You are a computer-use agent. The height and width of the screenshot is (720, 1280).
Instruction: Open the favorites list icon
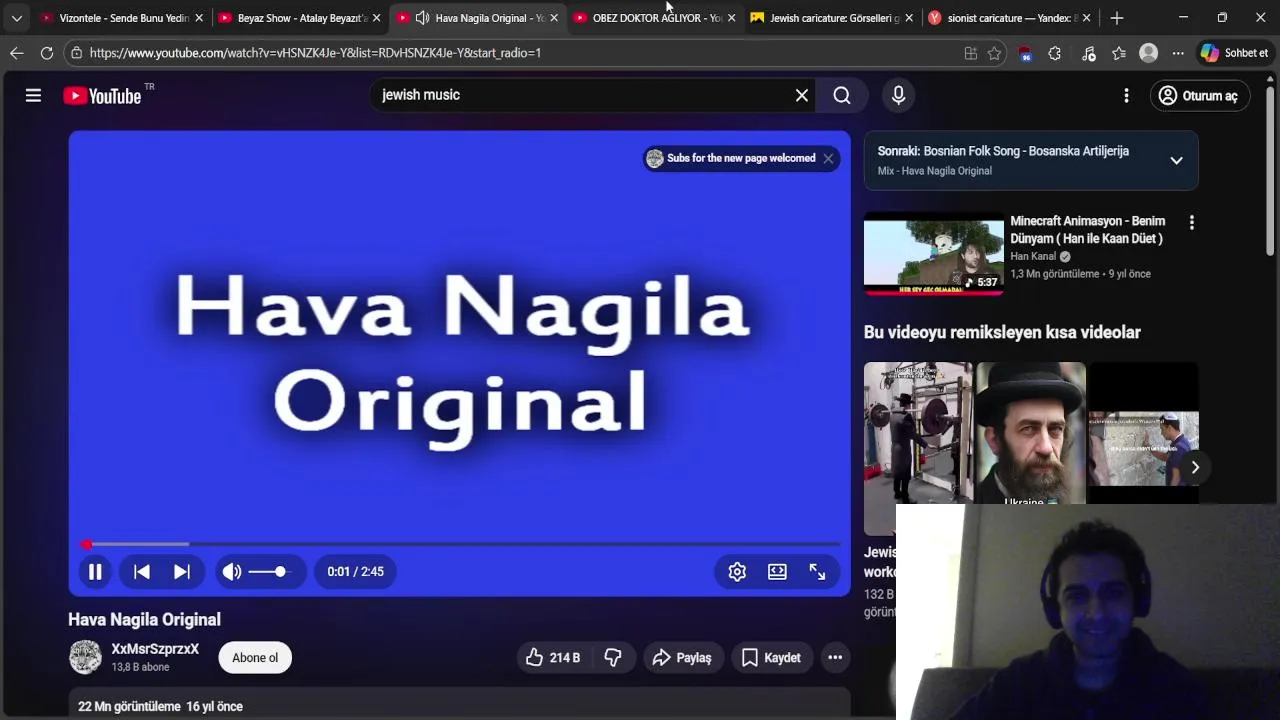(1119, 53)
